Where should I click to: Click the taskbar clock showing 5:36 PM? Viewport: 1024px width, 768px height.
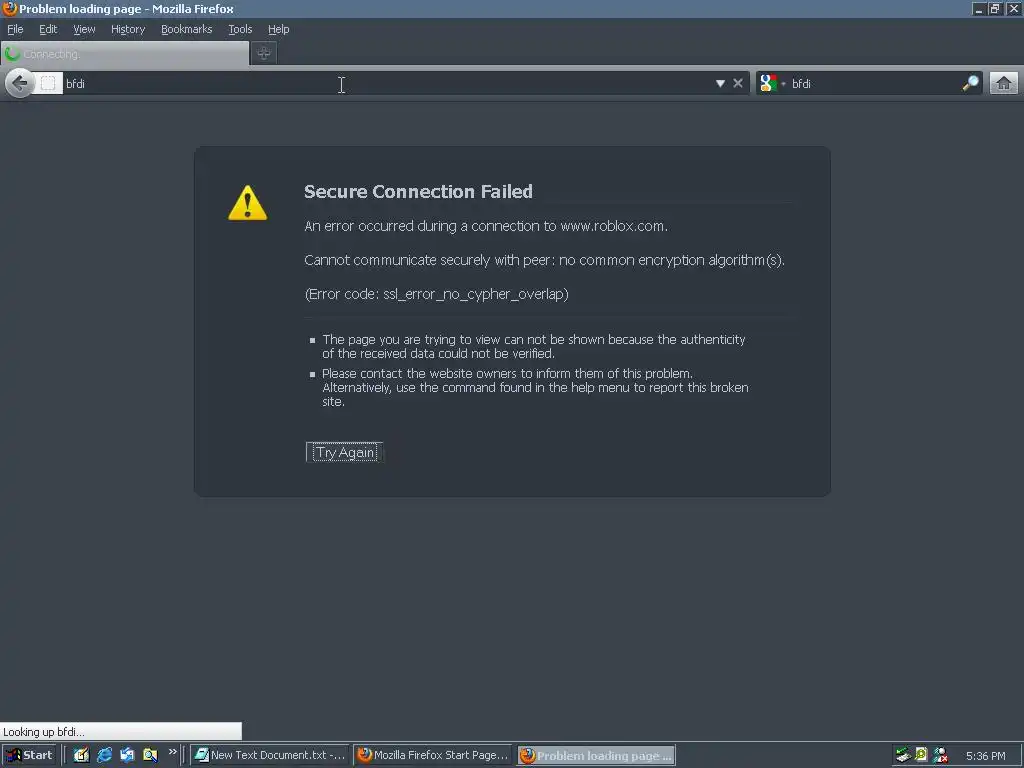[x=985, y=756]
